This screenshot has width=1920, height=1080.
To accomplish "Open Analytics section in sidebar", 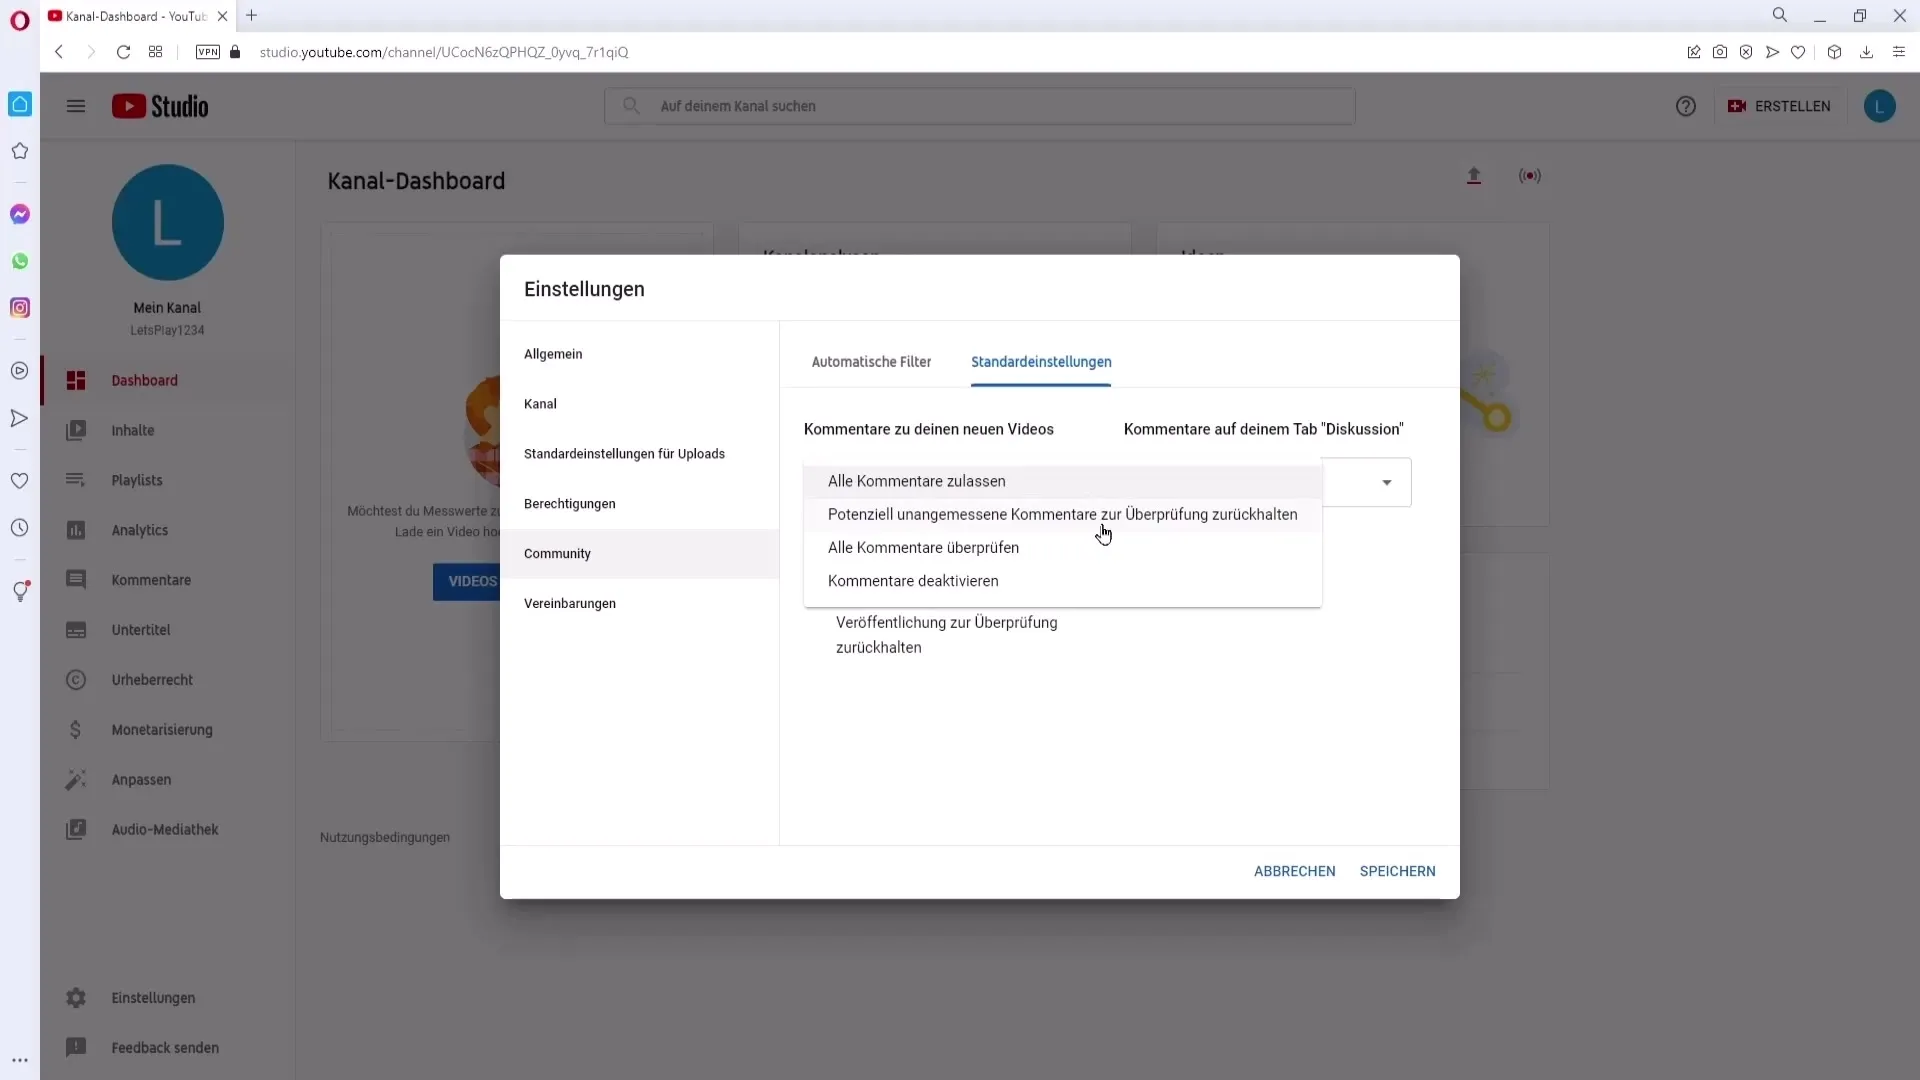I will (138, 529).
